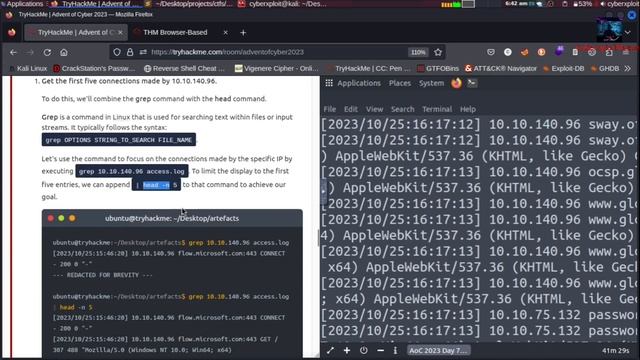Open the terminal View menu
This screenshot has width=640, height=360.
(x=374, y=109)
